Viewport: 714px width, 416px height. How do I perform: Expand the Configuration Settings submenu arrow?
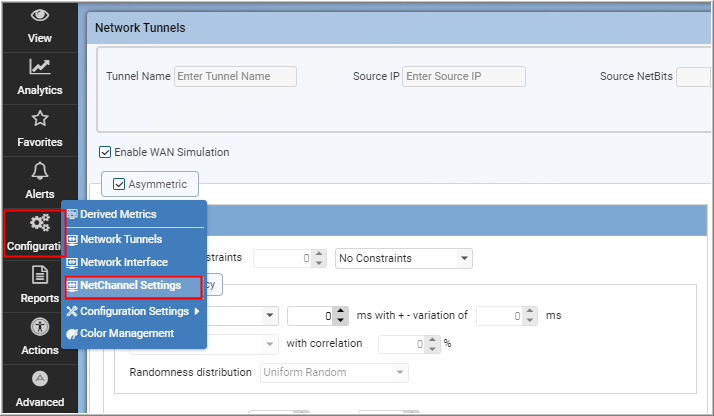click(x=197, y=311)
